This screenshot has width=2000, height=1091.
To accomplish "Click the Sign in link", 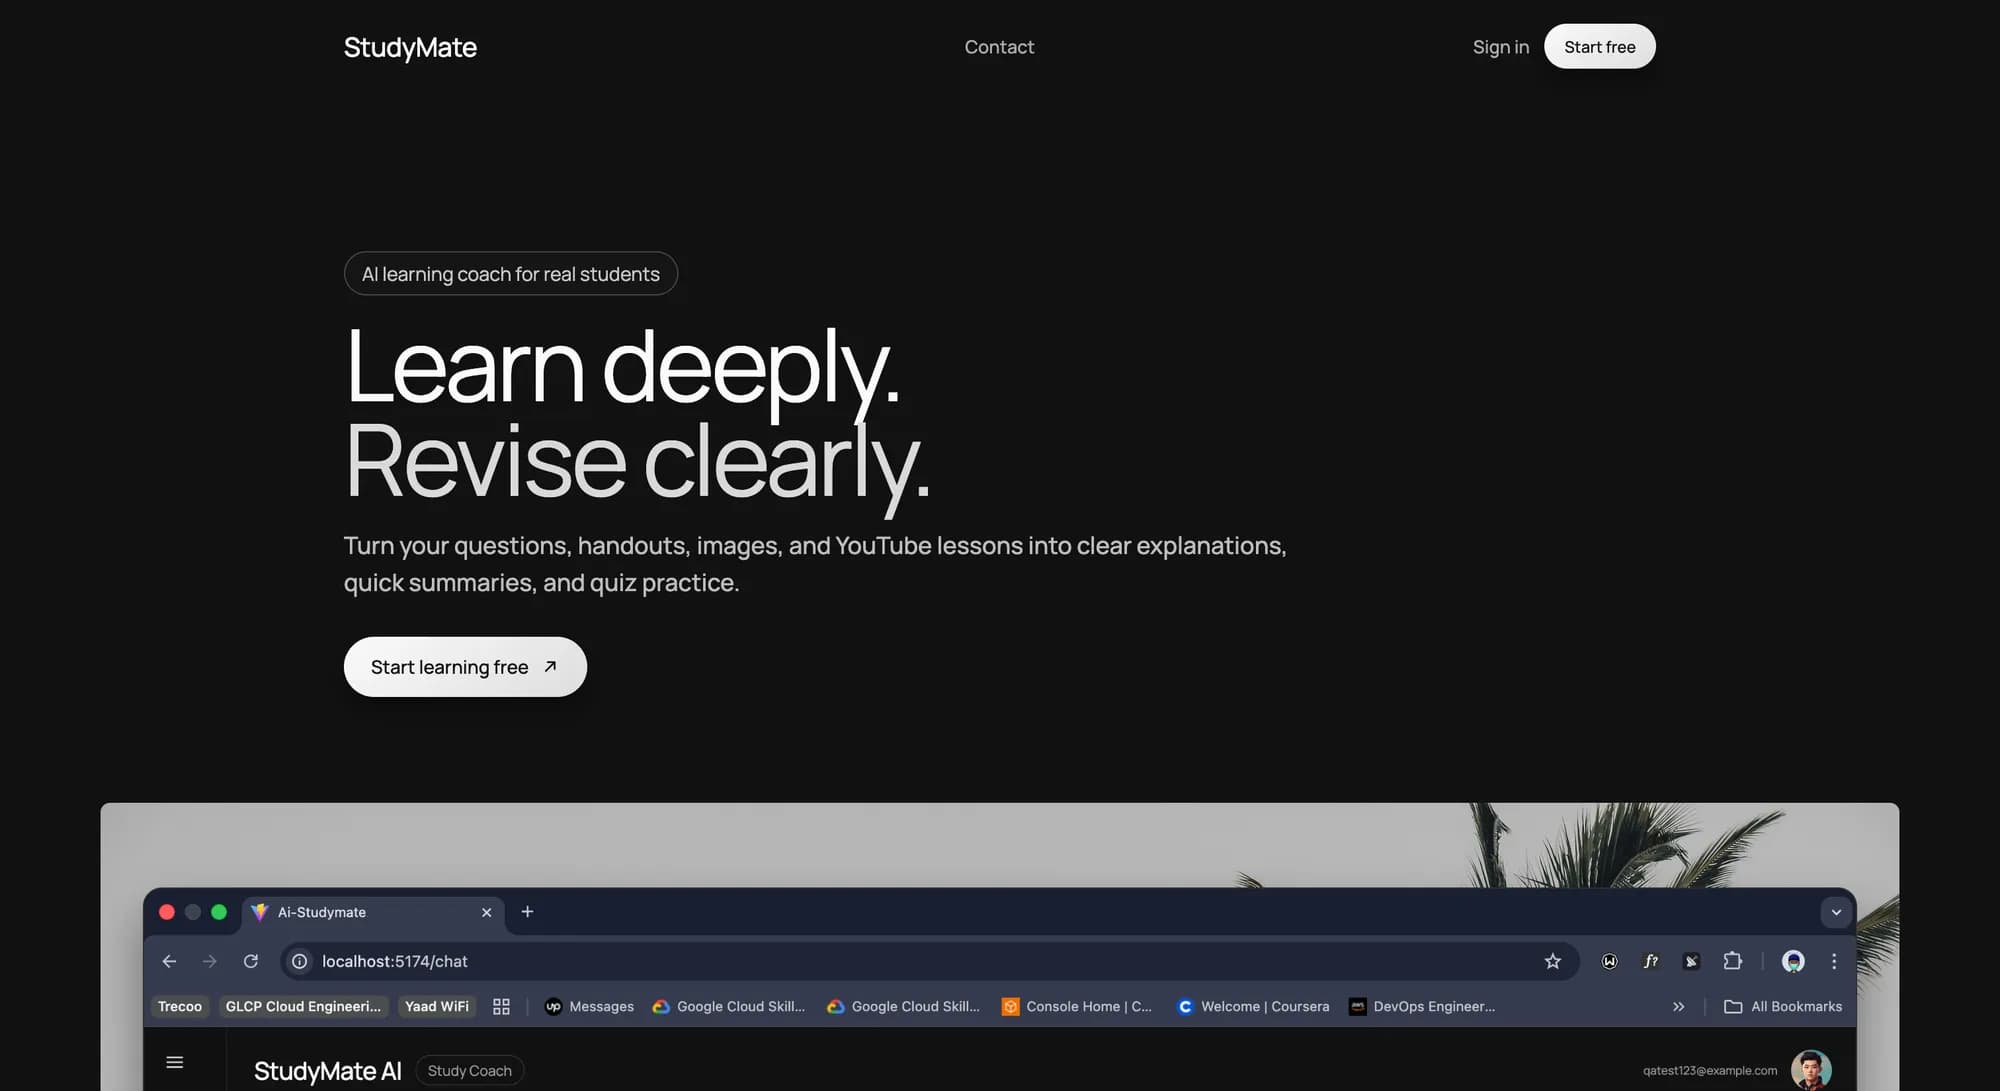I will (1500, 47).
